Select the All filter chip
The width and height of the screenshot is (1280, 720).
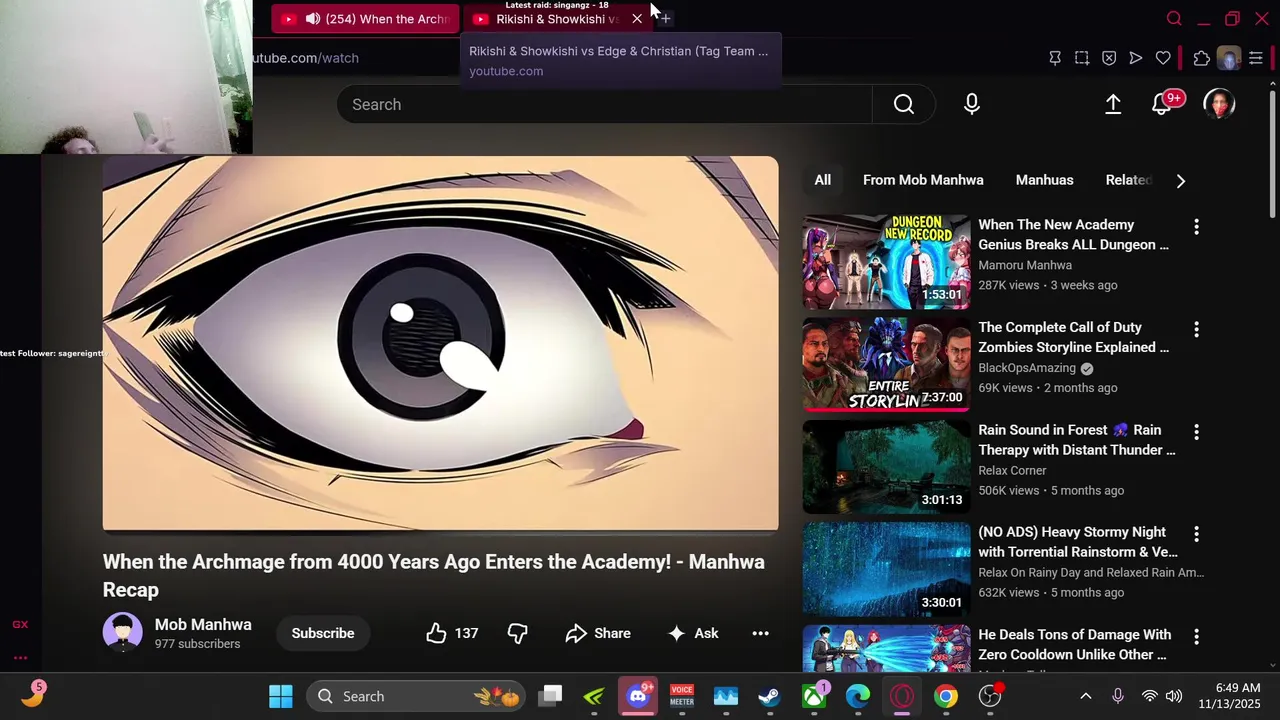822,180
